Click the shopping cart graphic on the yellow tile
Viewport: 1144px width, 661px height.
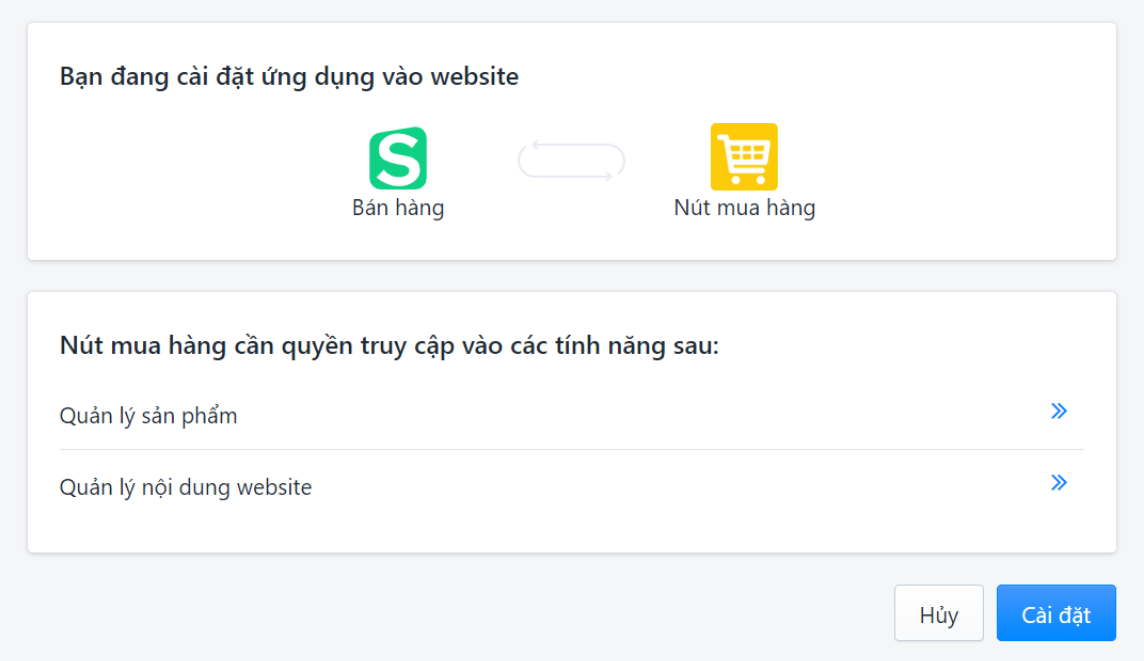745,156
